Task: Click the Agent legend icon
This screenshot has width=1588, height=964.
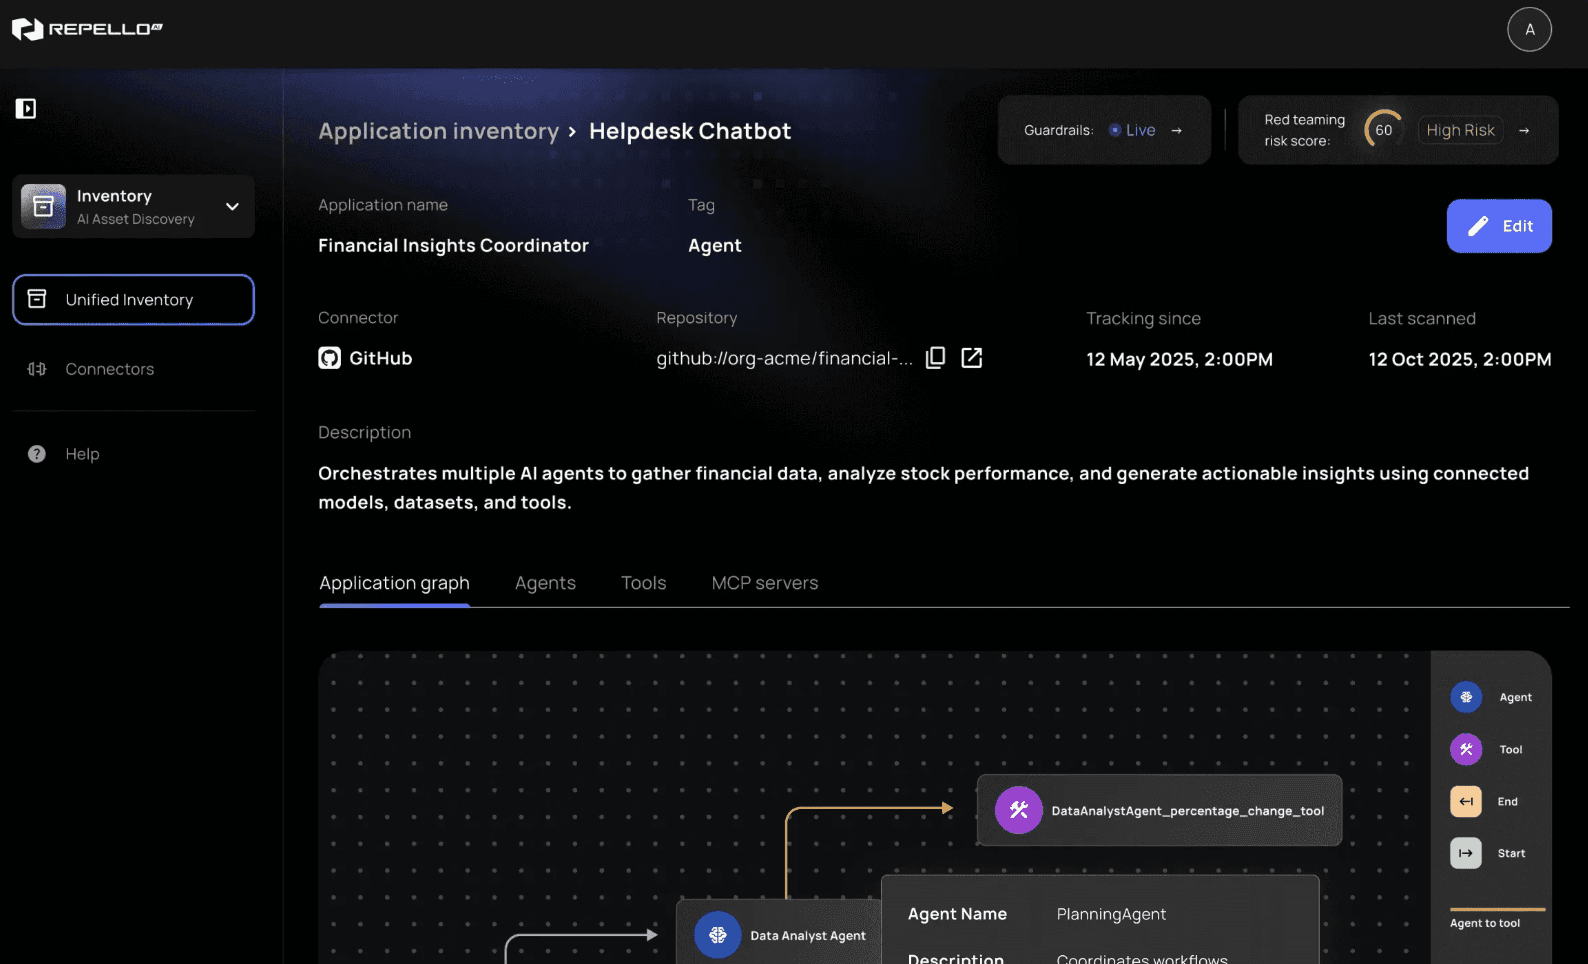Action: point(1466,697)
